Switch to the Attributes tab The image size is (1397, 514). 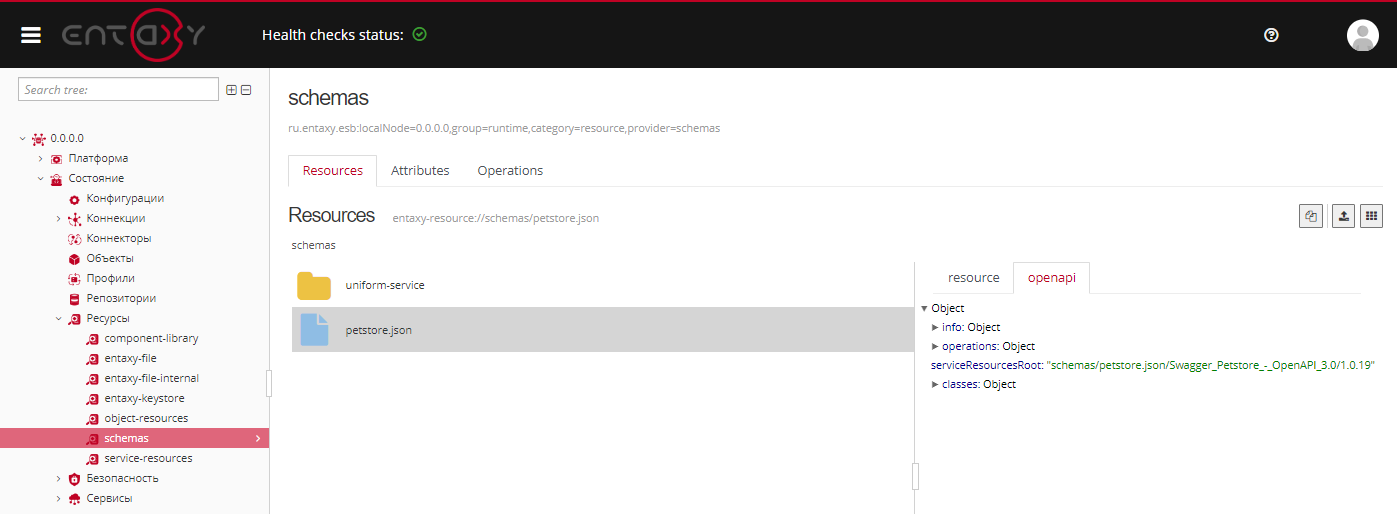click(x=420, y=171)
